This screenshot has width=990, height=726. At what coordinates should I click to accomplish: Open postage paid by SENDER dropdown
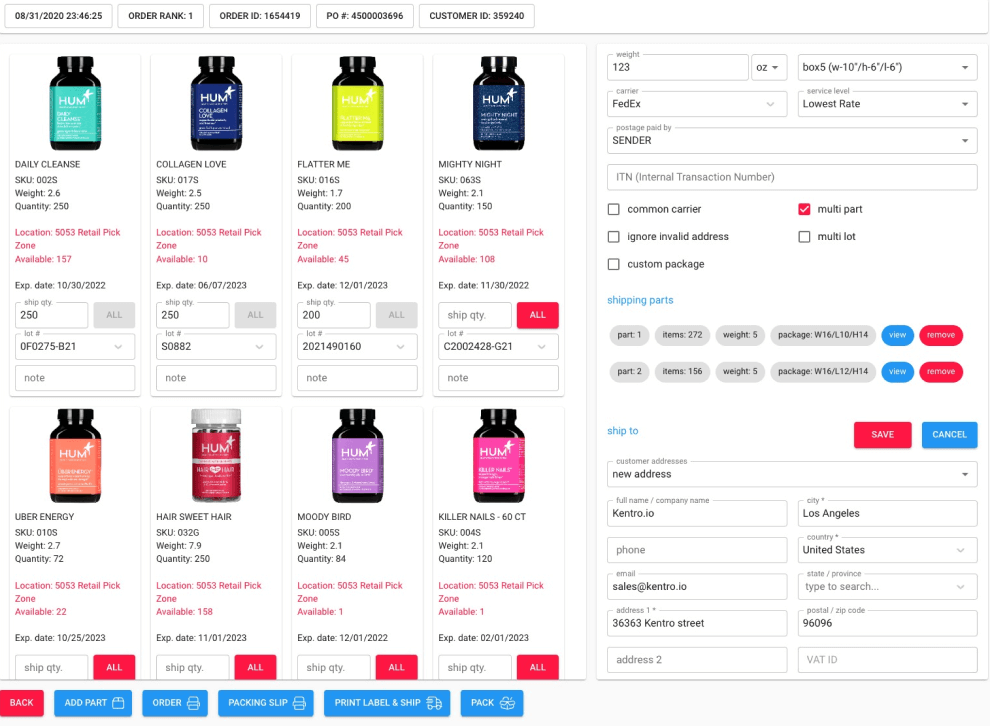tap(792, 141)
